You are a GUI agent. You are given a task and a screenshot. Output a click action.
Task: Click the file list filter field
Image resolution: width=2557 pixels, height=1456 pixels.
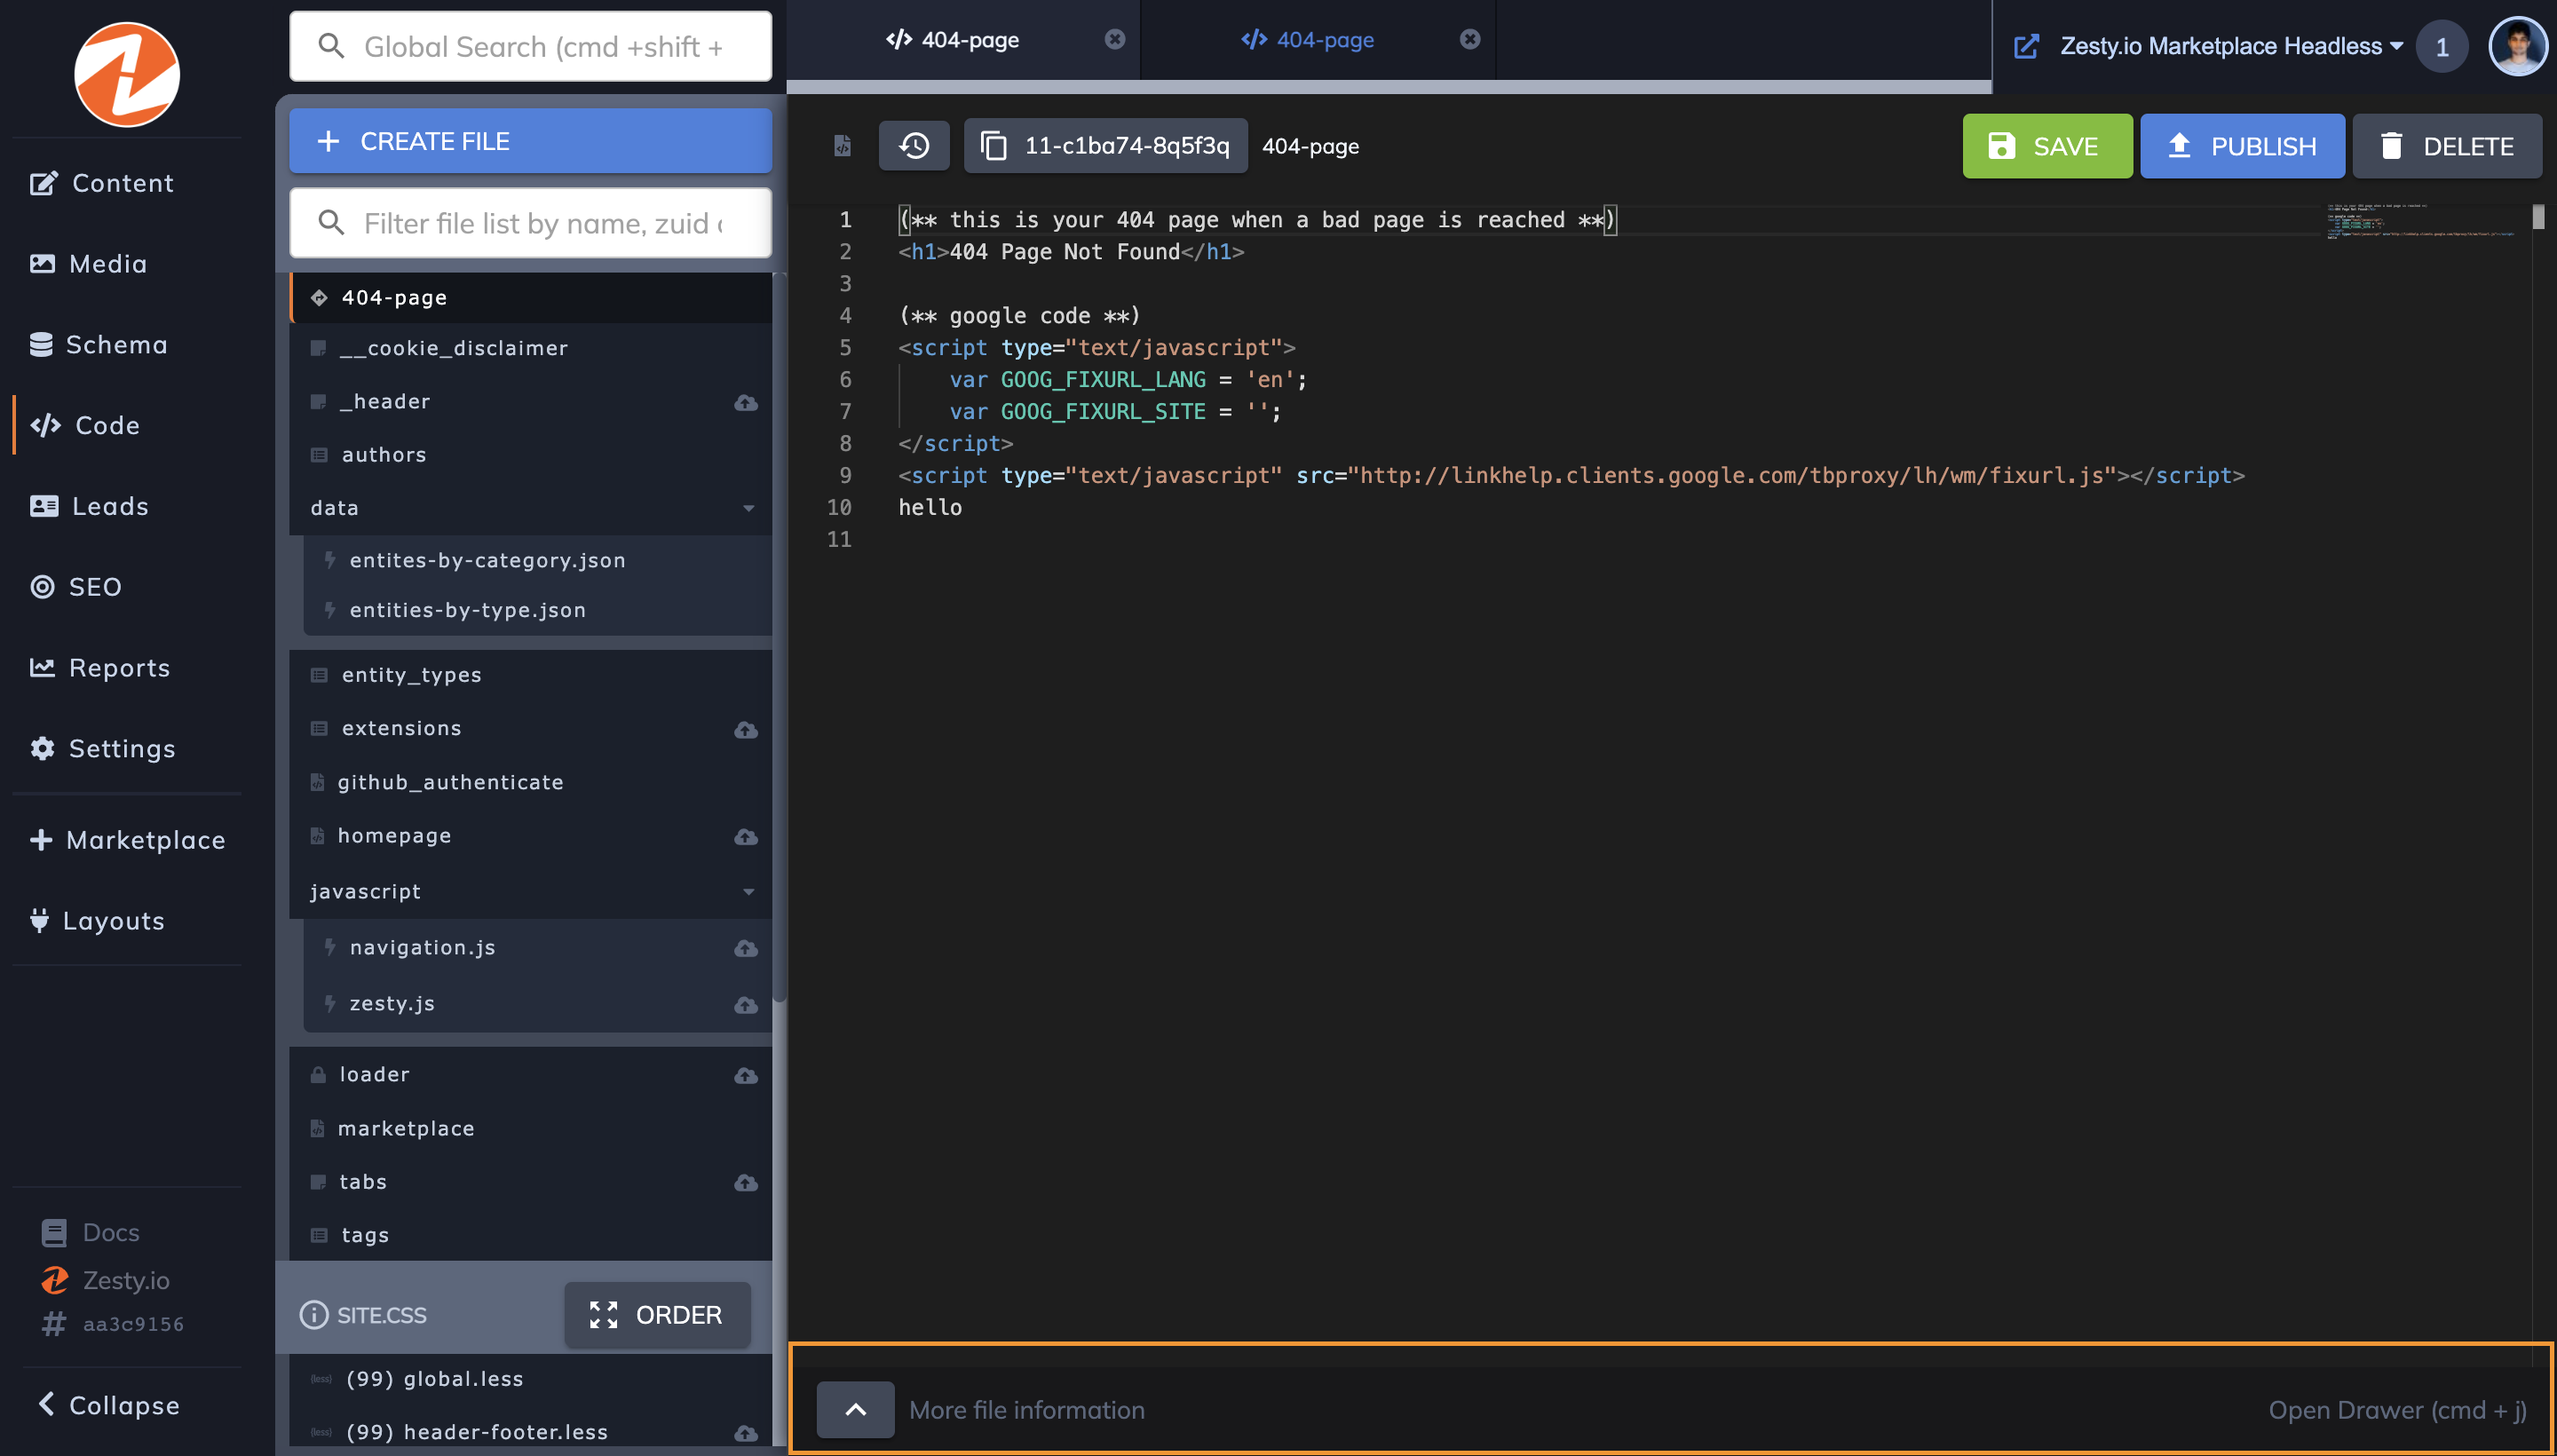(x=530, y=223)
